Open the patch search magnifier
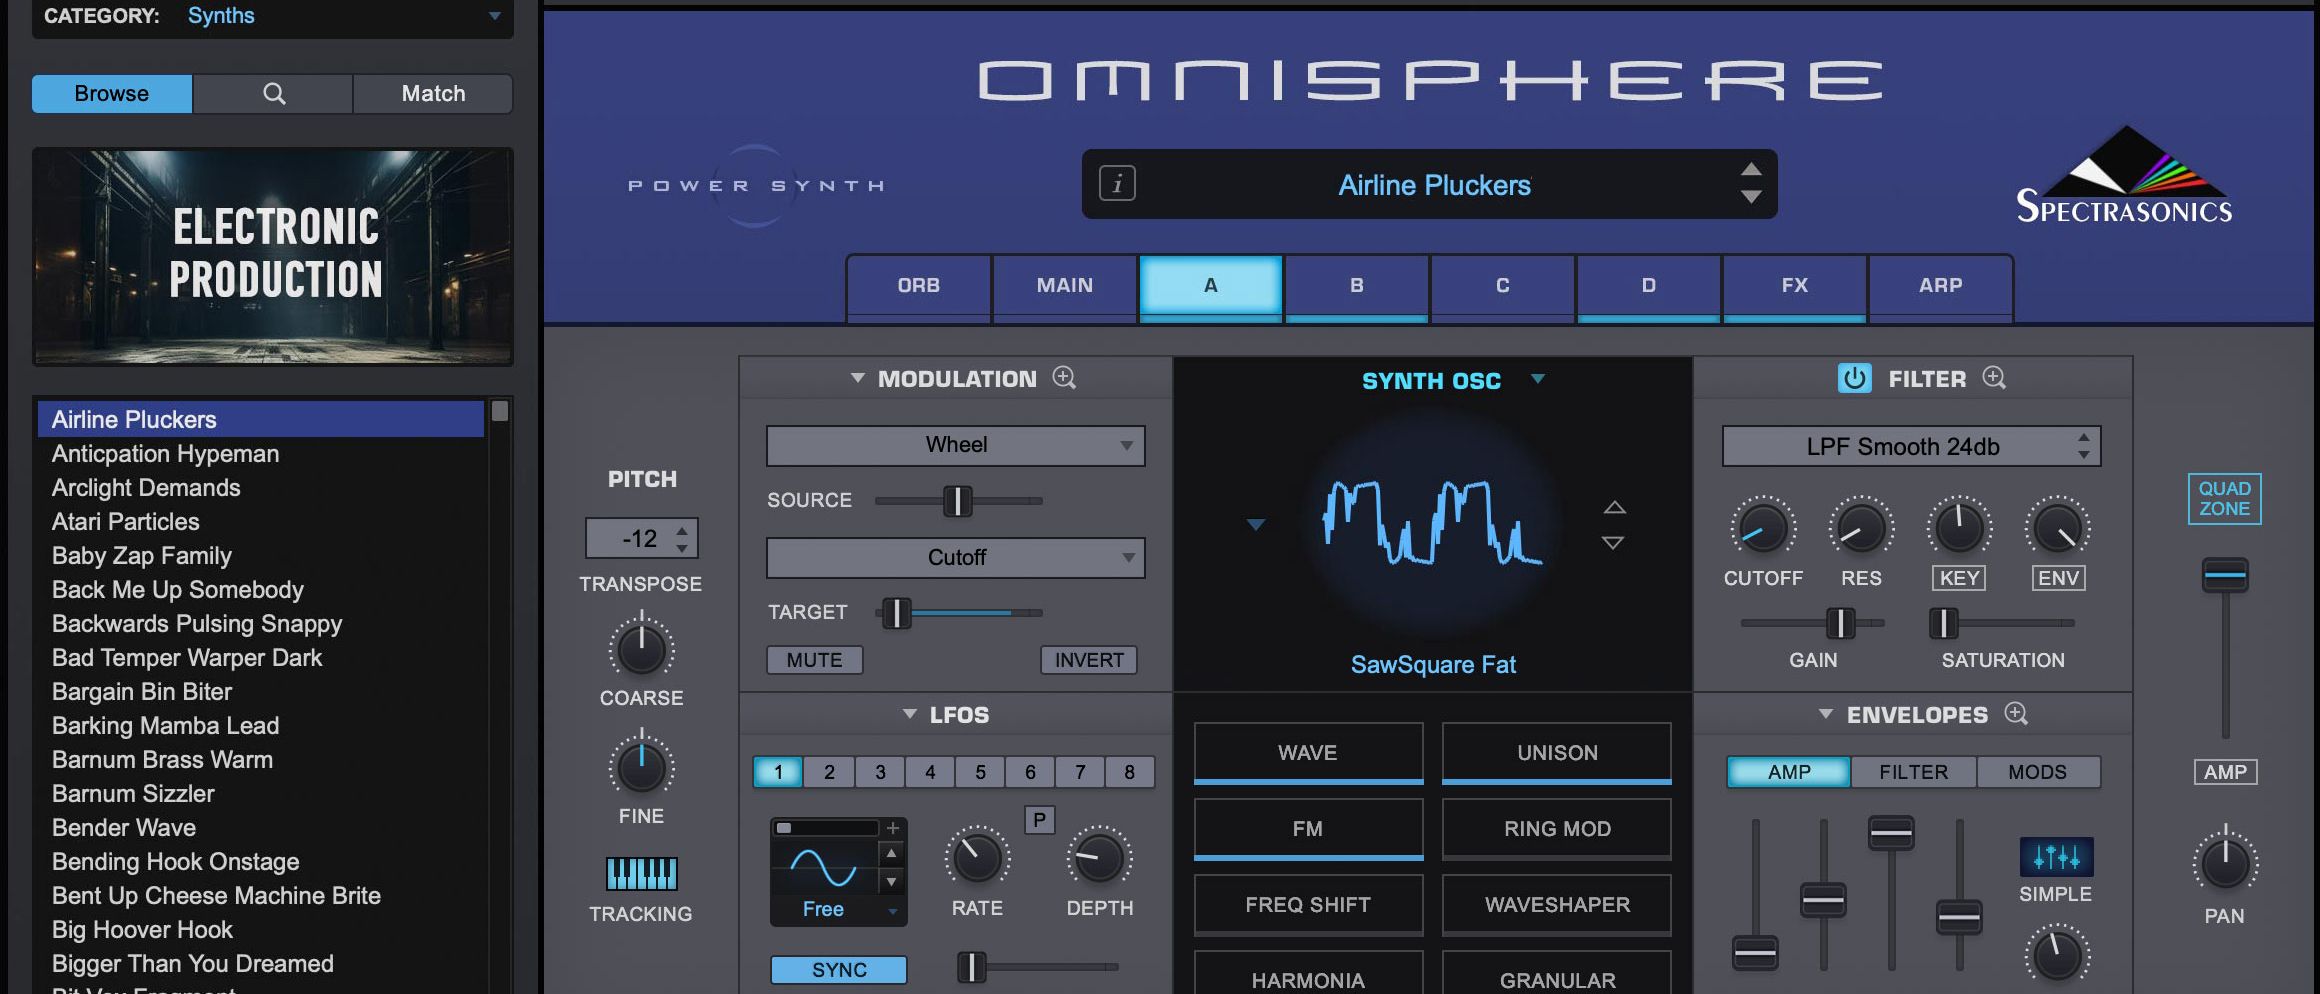 coord(272,93)
